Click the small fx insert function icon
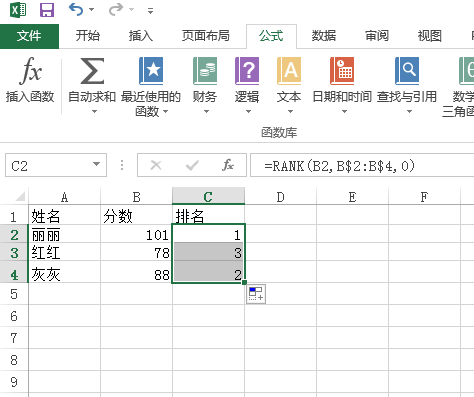The image size is (474, 397). coord(228,165)
